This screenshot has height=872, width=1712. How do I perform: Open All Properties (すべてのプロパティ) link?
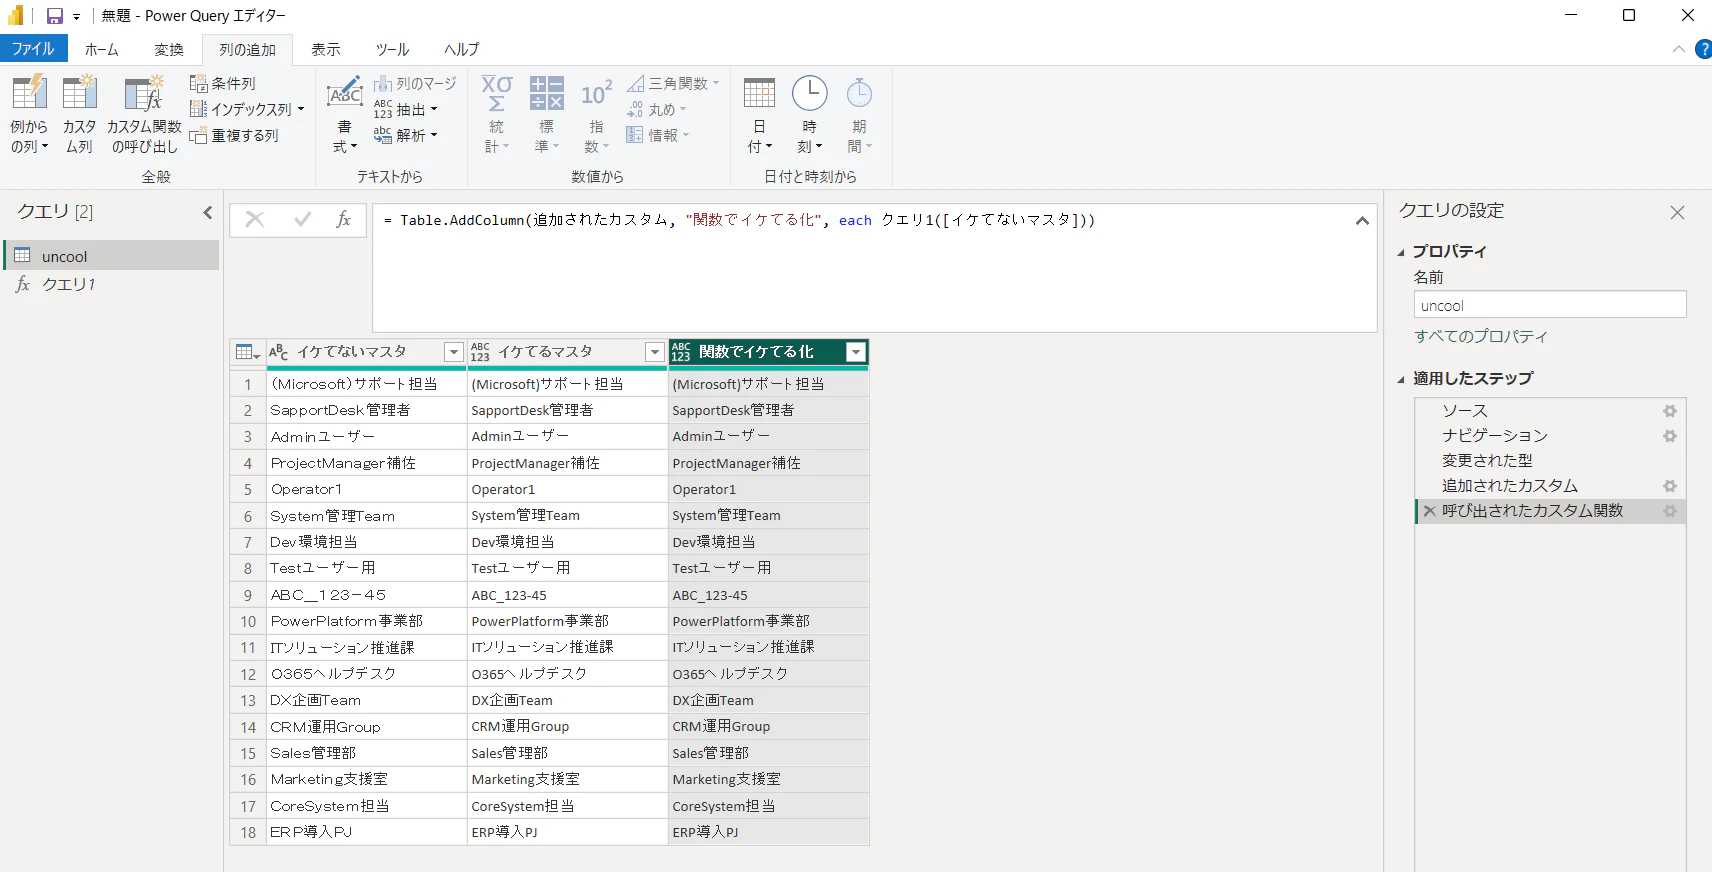pyautogui.click(x=1481, y=336)
